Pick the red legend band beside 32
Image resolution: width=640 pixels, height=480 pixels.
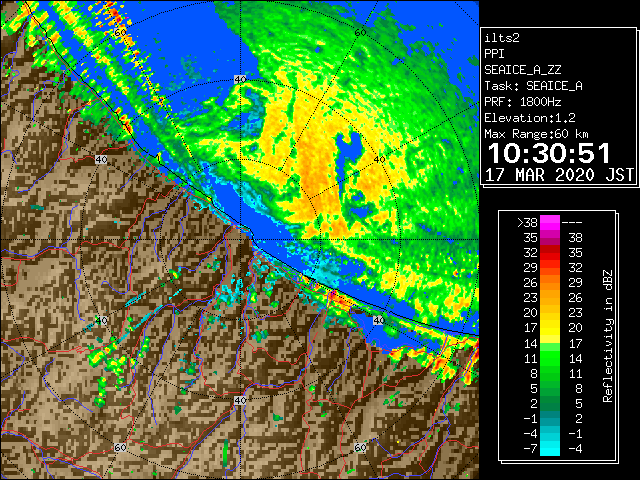[550, 253]
